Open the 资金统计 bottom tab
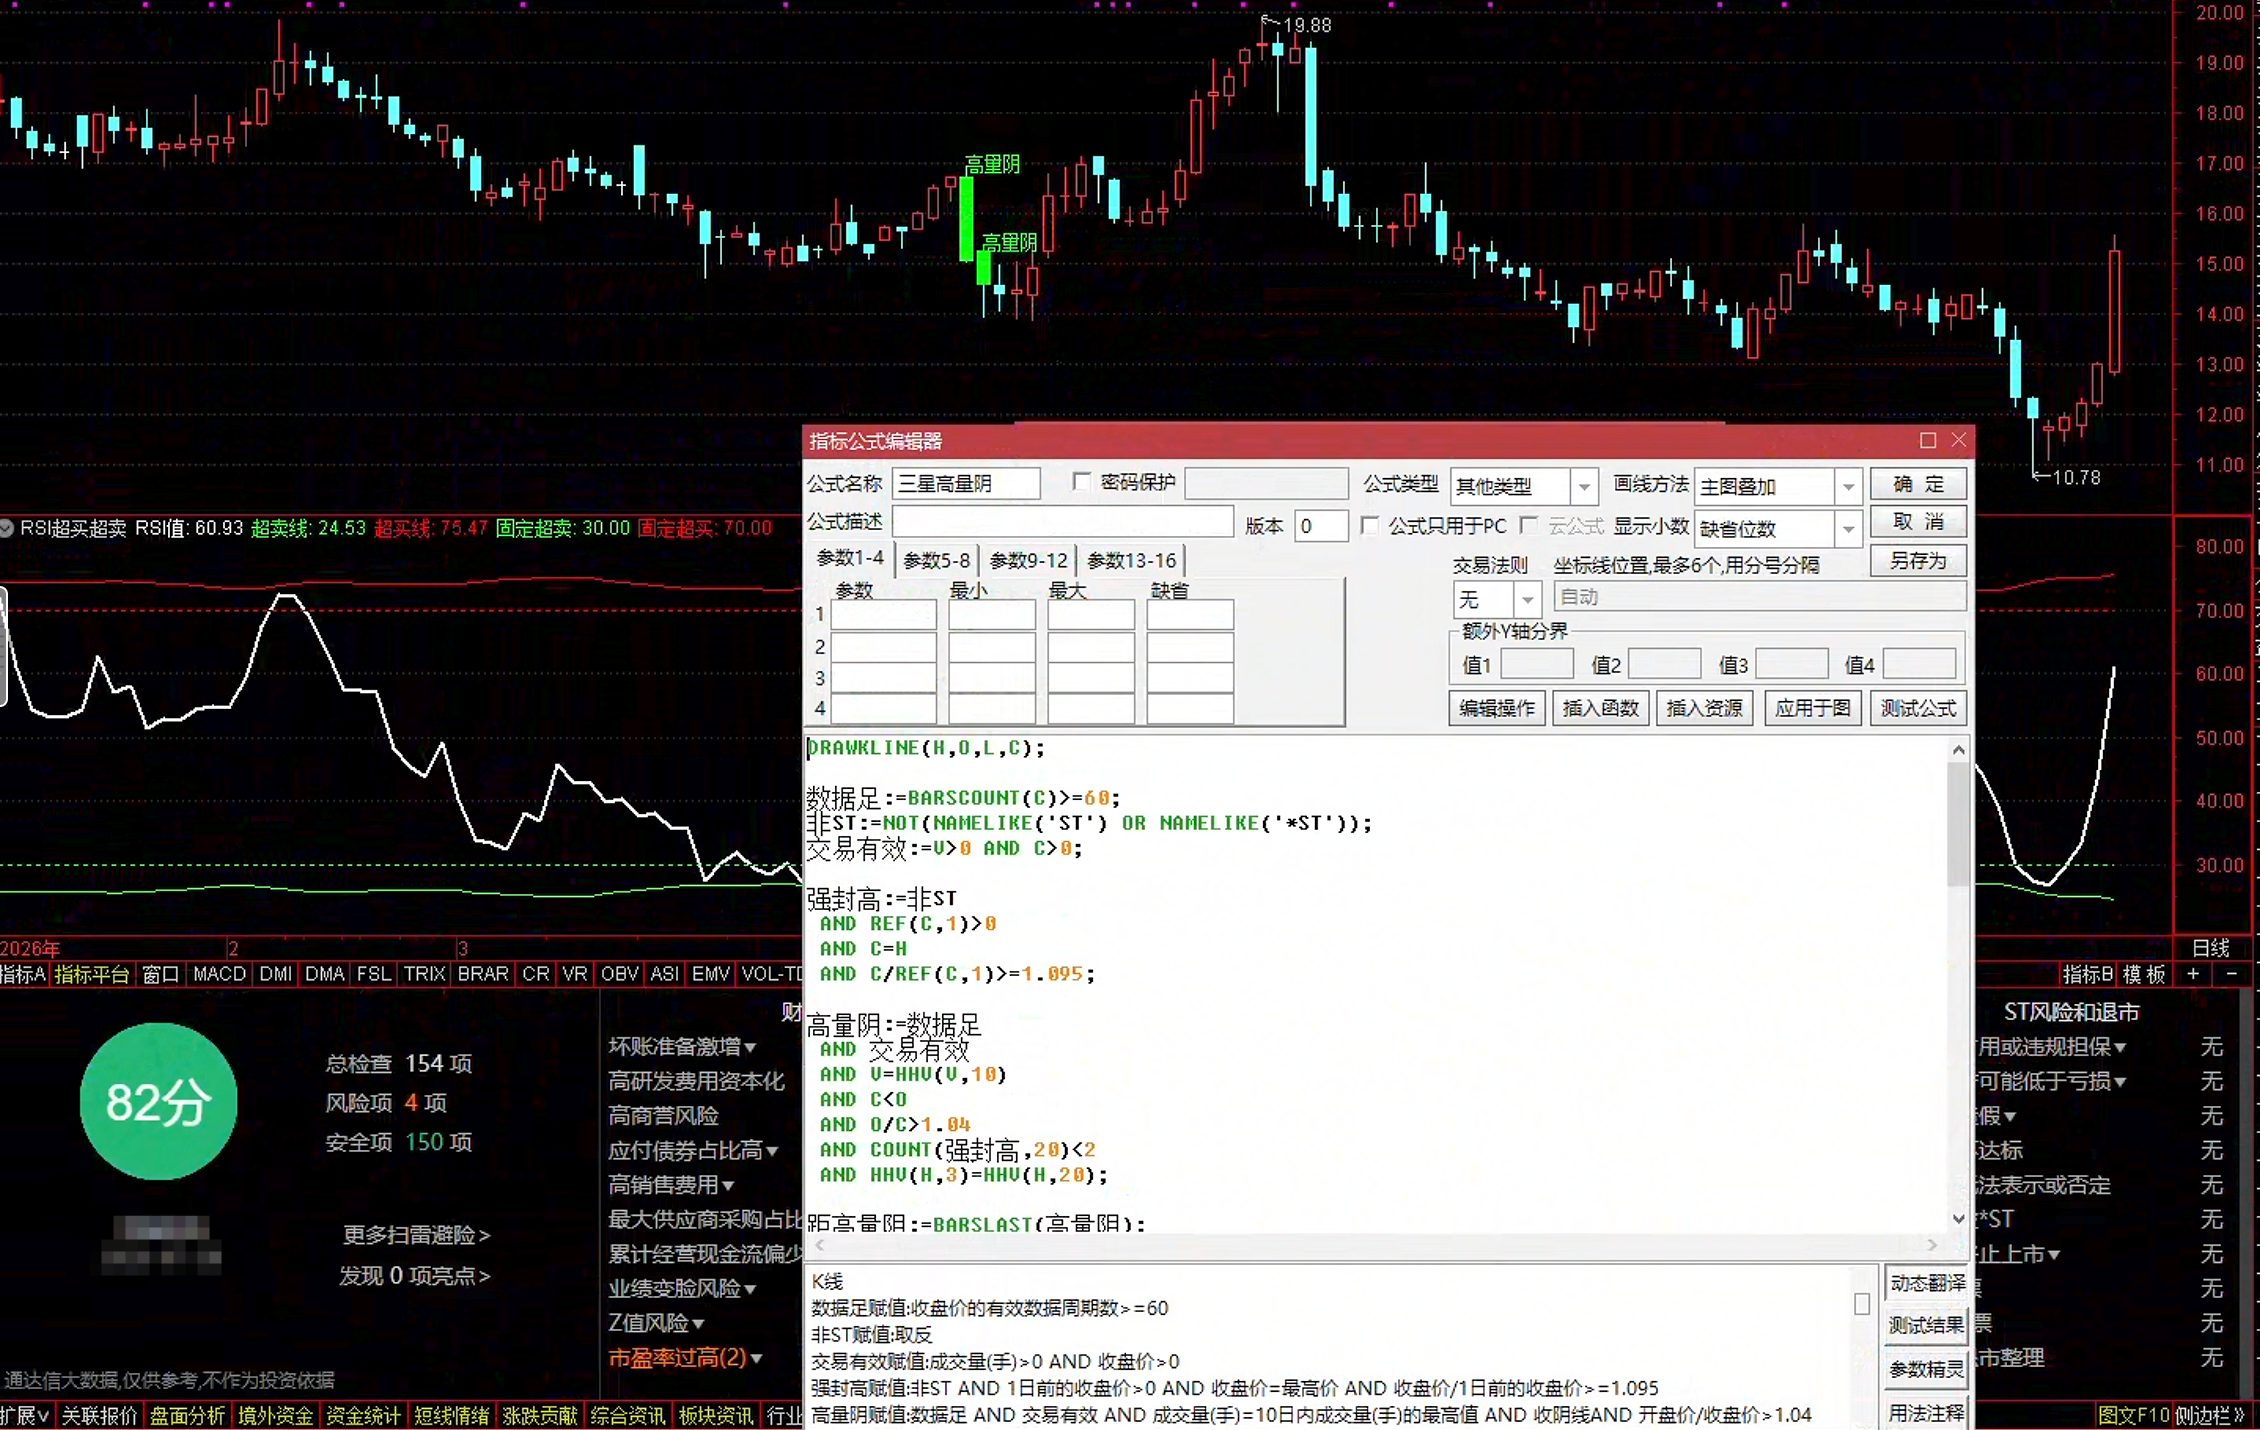2260x1430 pixels. [363, 1416]
